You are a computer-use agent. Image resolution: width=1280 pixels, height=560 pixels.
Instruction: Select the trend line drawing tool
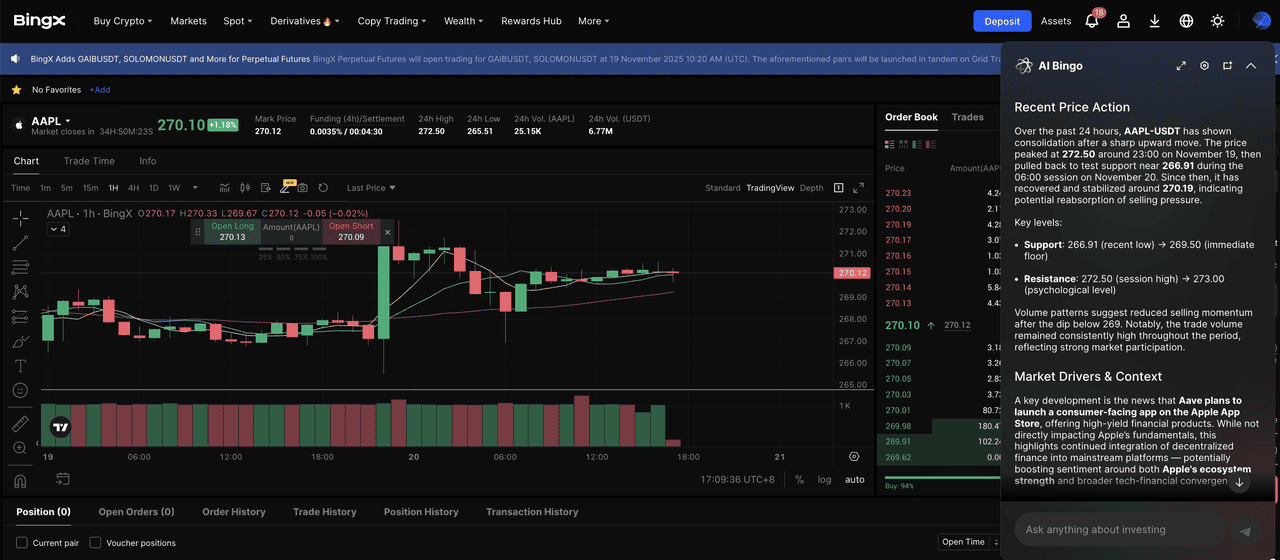(20, 243)
